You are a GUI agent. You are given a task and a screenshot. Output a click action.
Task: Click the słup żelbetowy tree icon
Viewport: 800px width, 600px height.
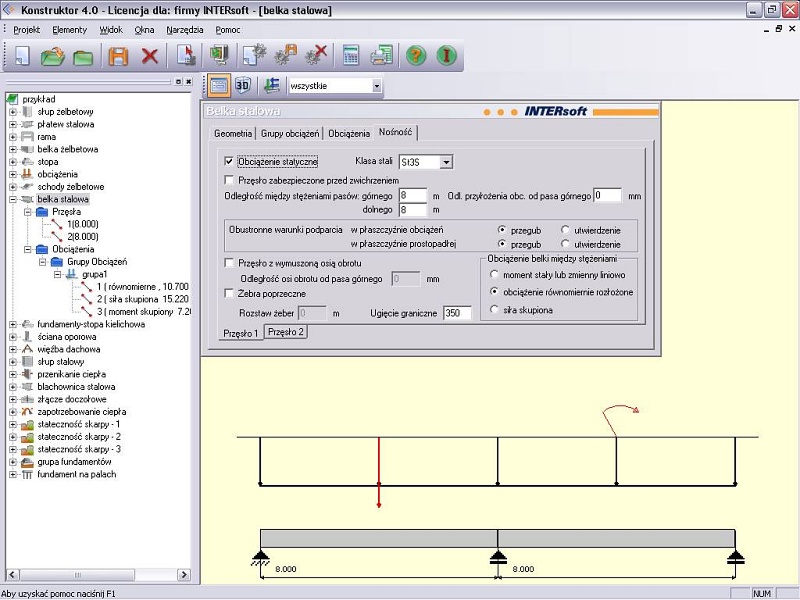pos(27,112)
